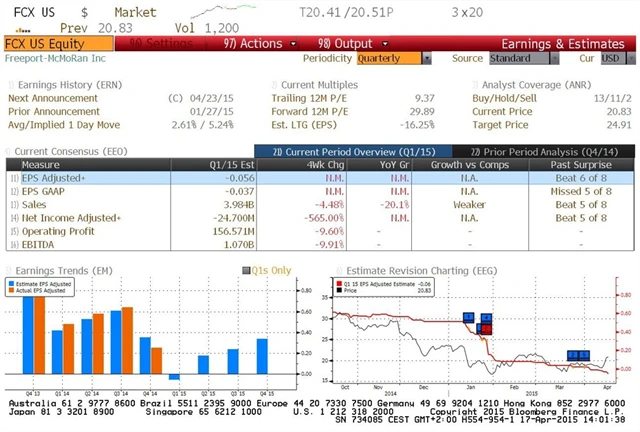
Task: Toggle the Q1s Only checkbox
Action: [x=246, y=270]
